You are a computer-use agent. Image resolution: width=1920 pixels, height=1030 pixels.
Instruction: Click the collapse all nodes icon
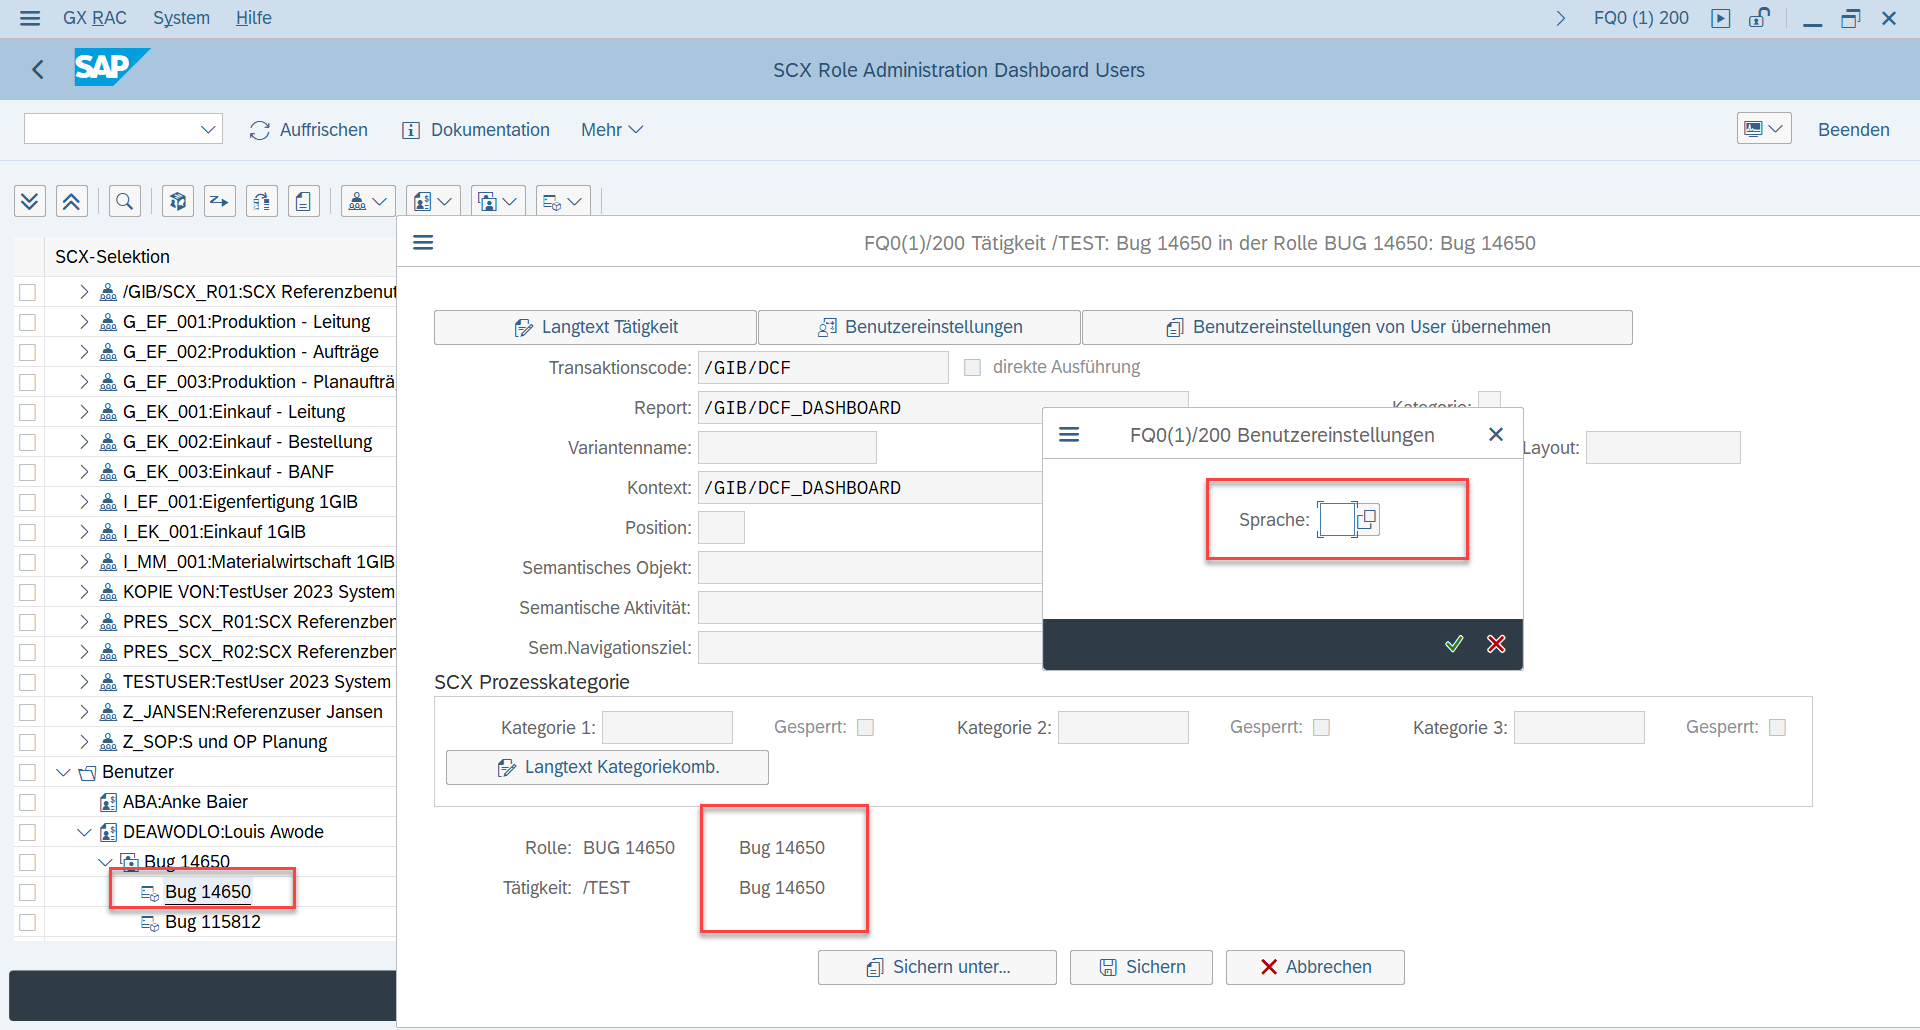point(71,202)
